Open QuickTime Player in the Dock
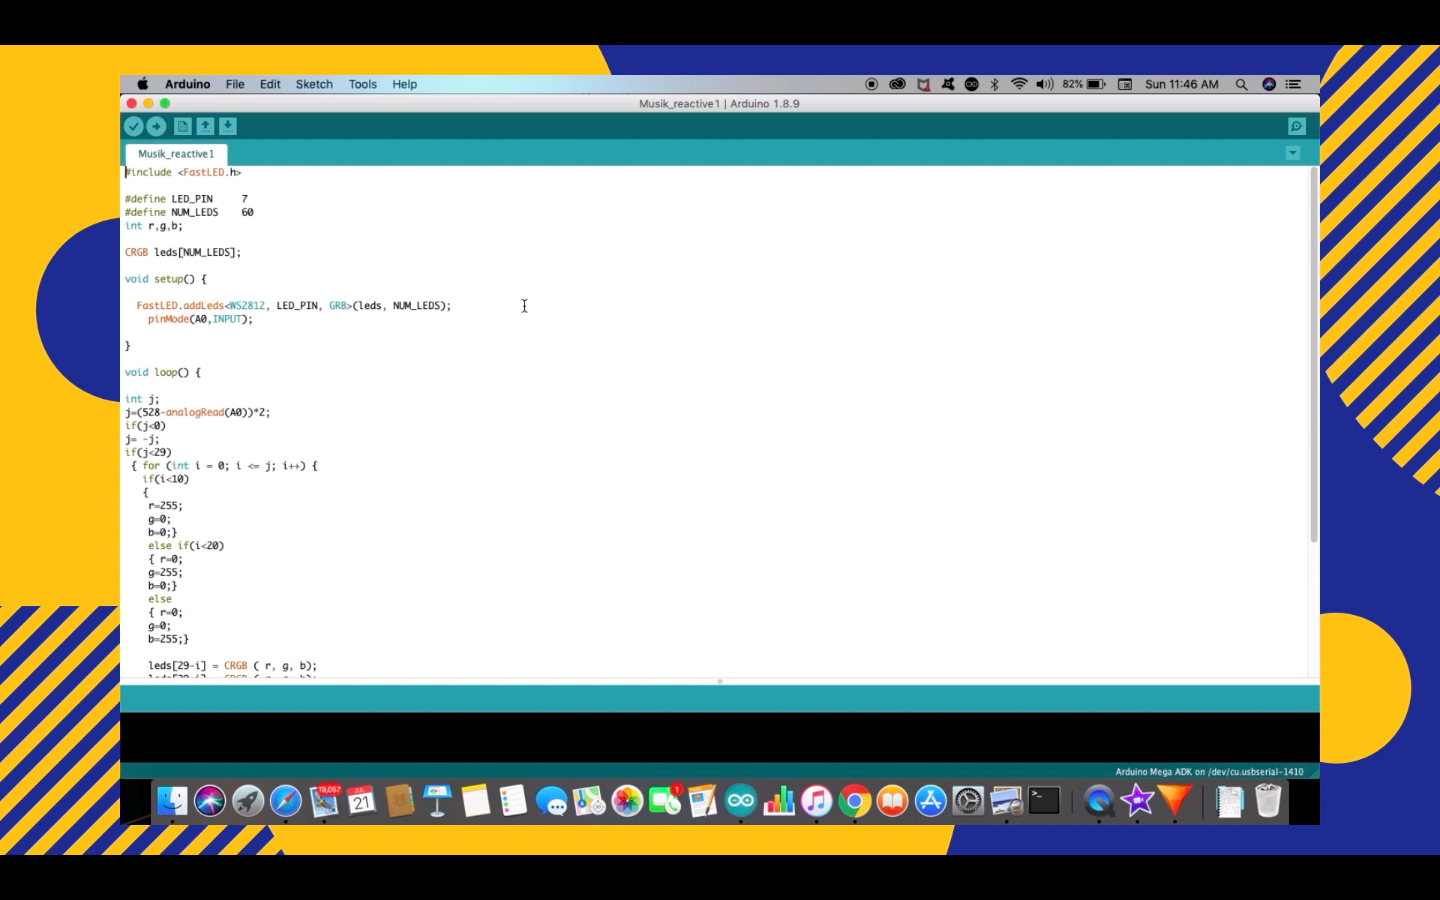Viewport: 1440px width, 900px height. tap(1099, 801)
